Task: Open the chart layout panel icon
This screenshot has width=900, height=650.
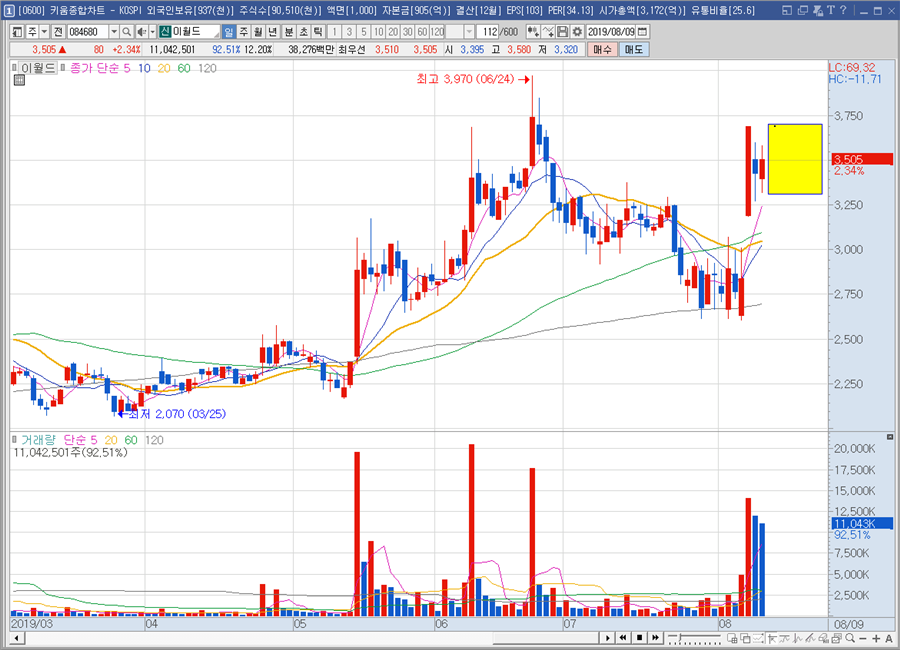Action: (17, 32)
